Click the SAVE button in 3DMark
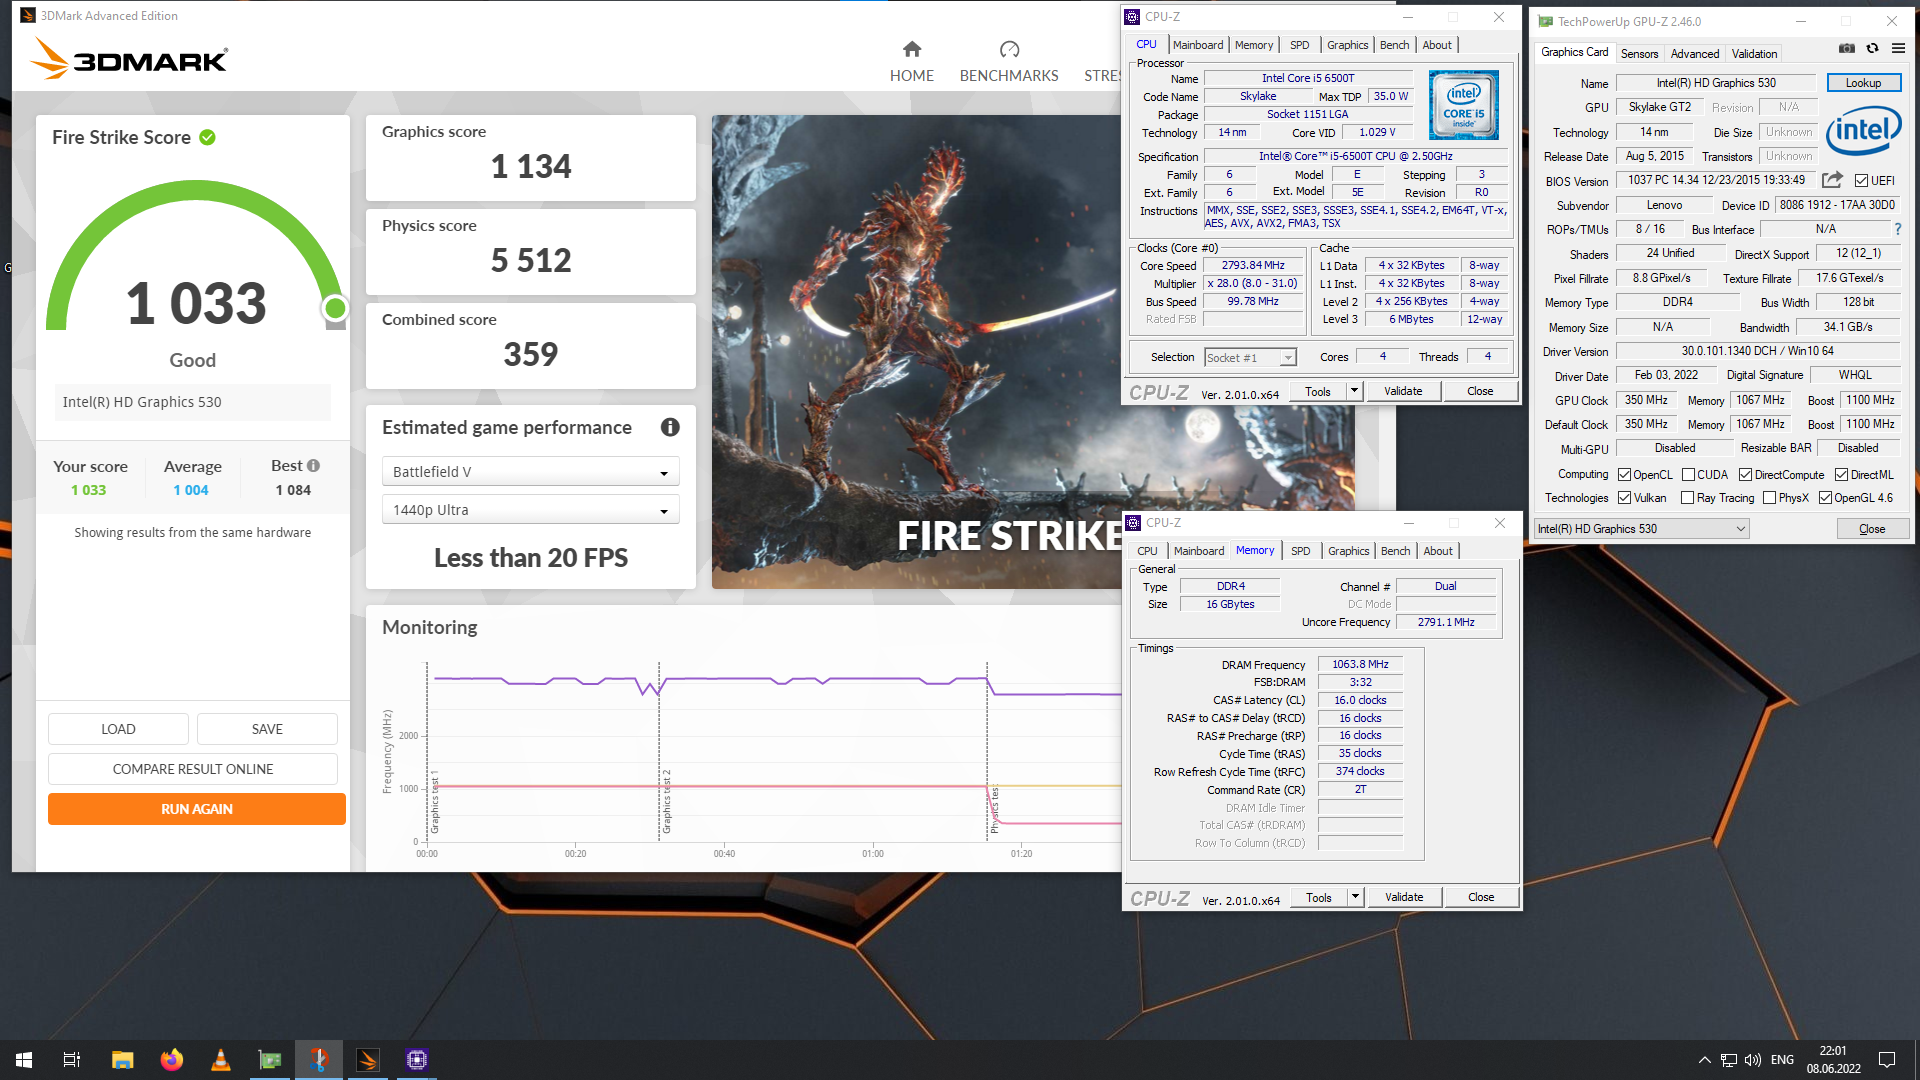Image resolution: width=1920 pixels, height=1080 pixels. click(267, 729)
